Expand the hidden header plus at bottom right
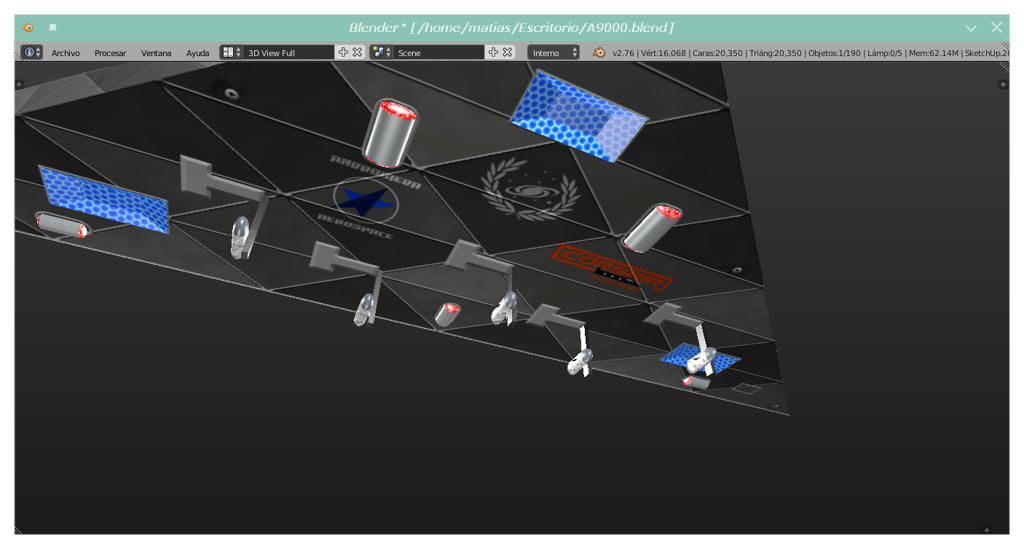Screen dimensions: 1024x549 [986, 529]
